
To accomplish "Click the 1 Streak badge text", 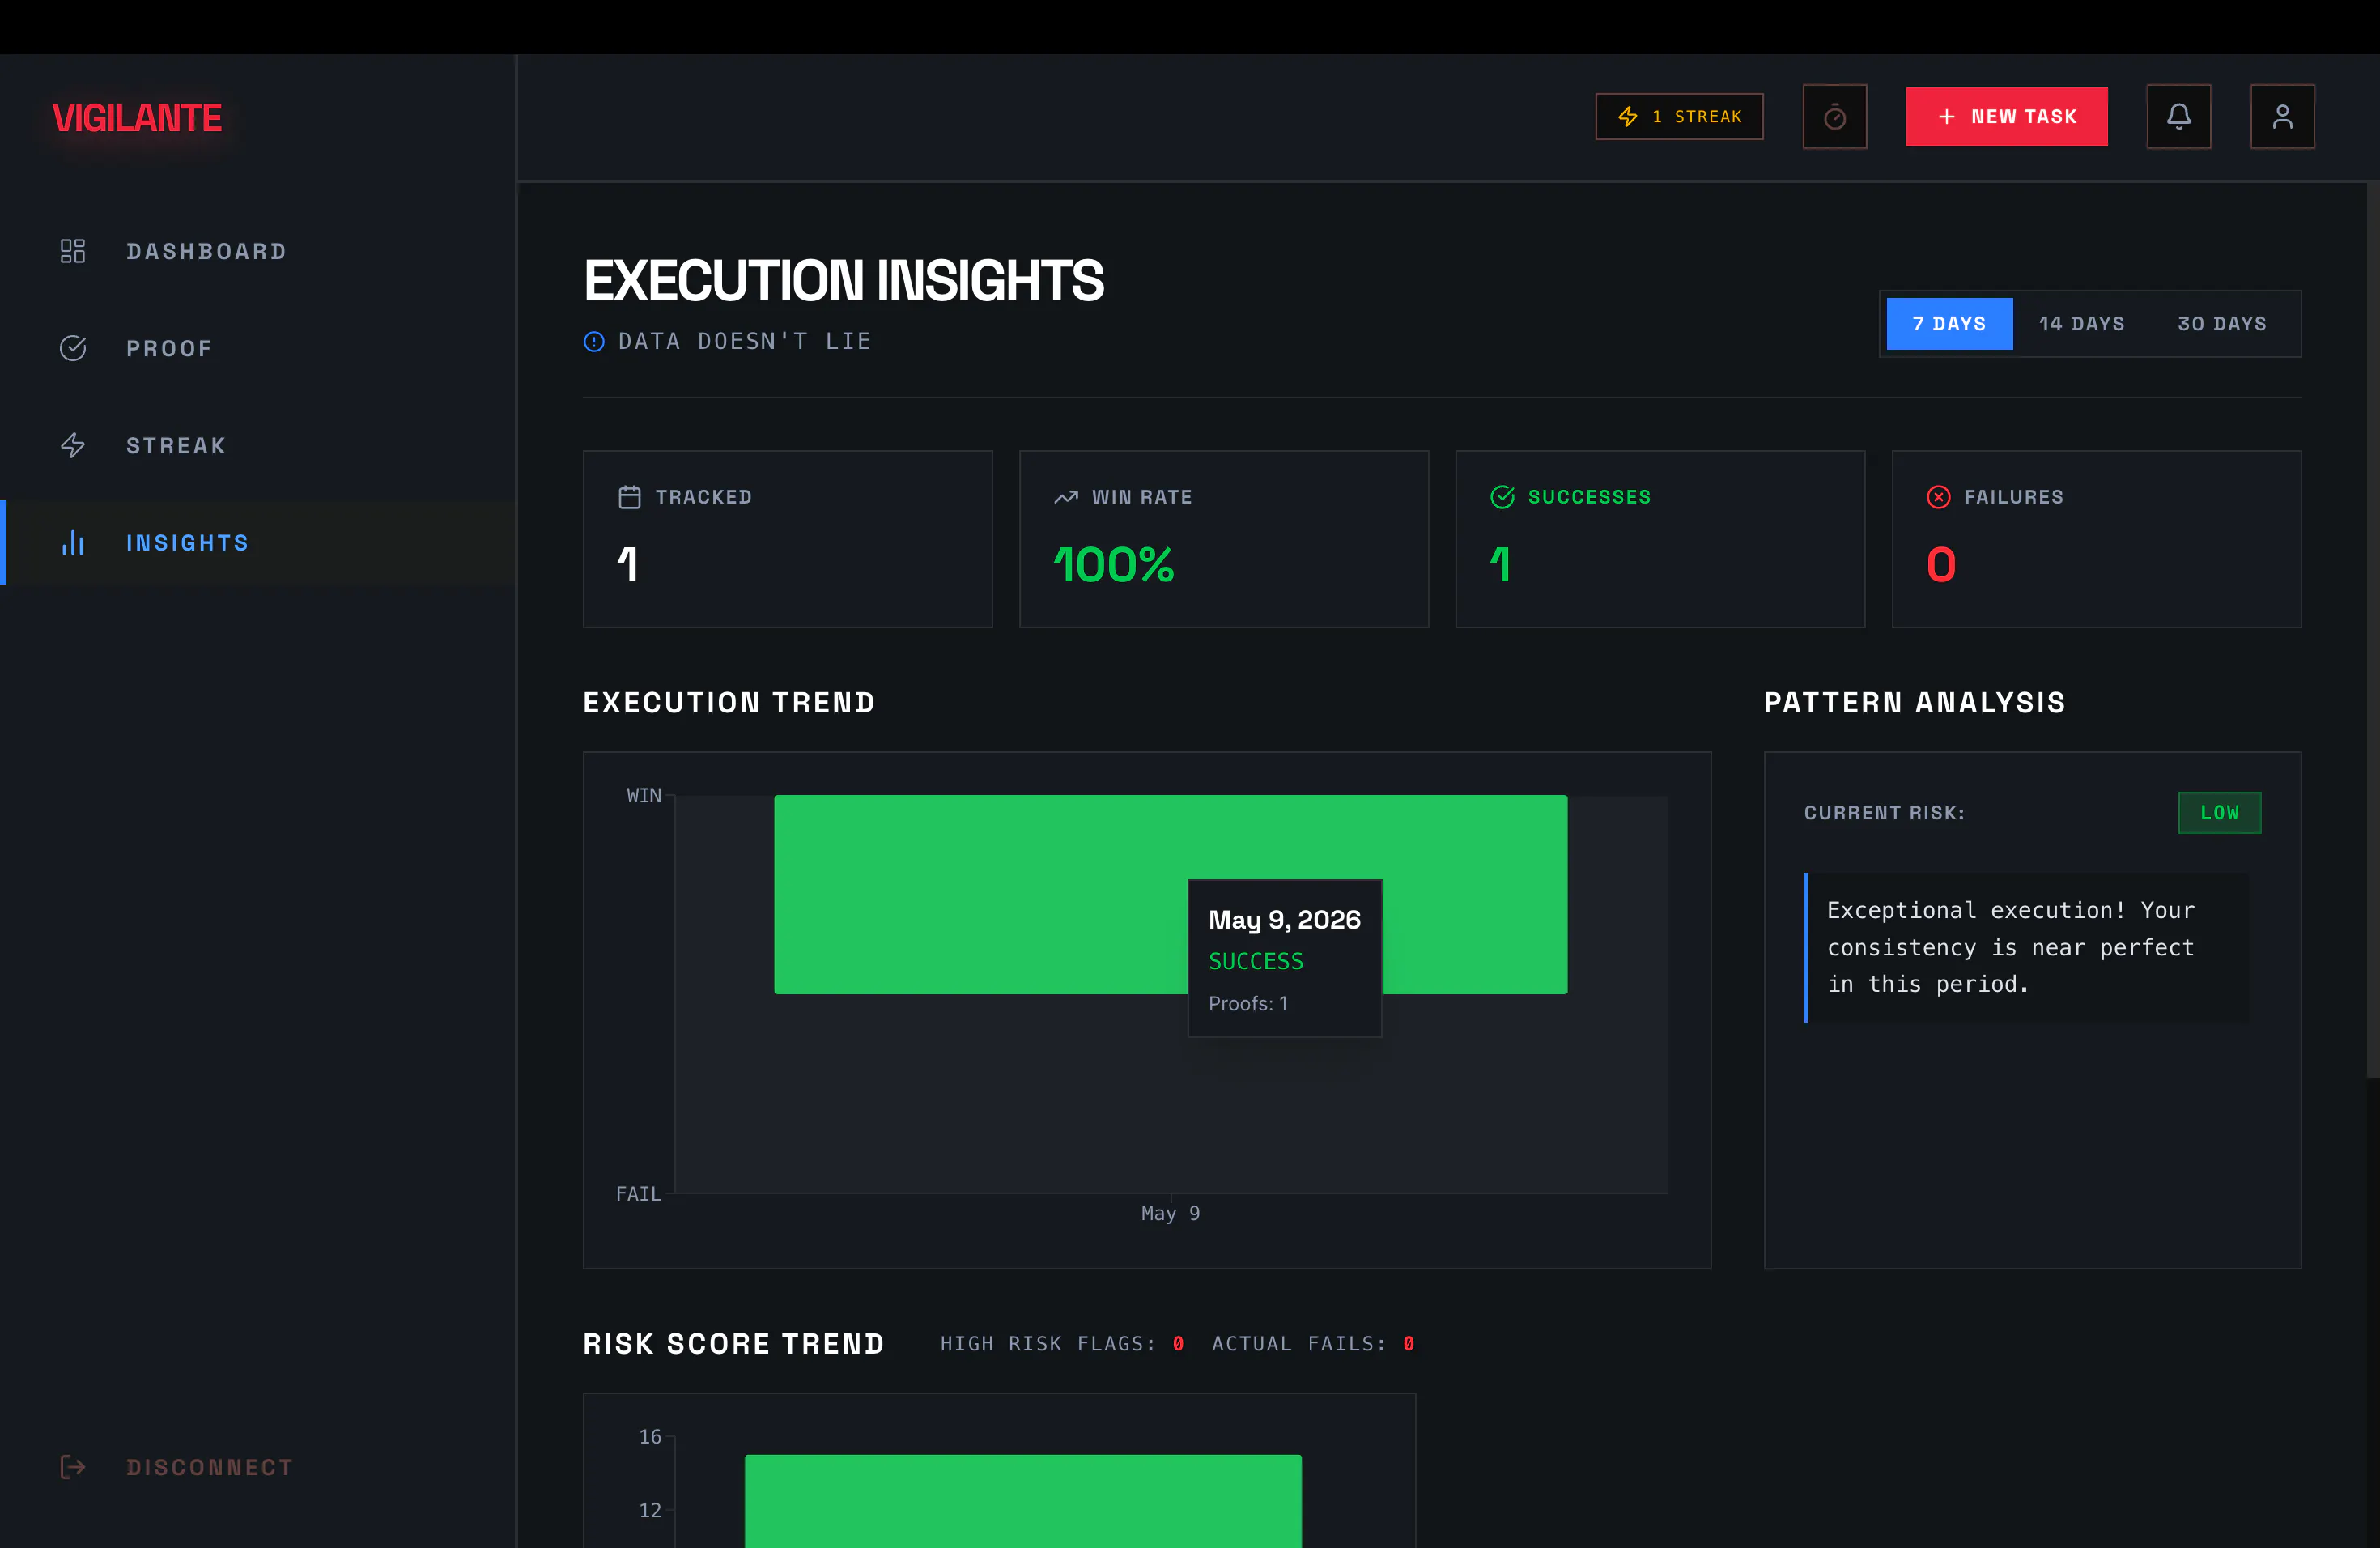I will click(x=1697, y=117).
